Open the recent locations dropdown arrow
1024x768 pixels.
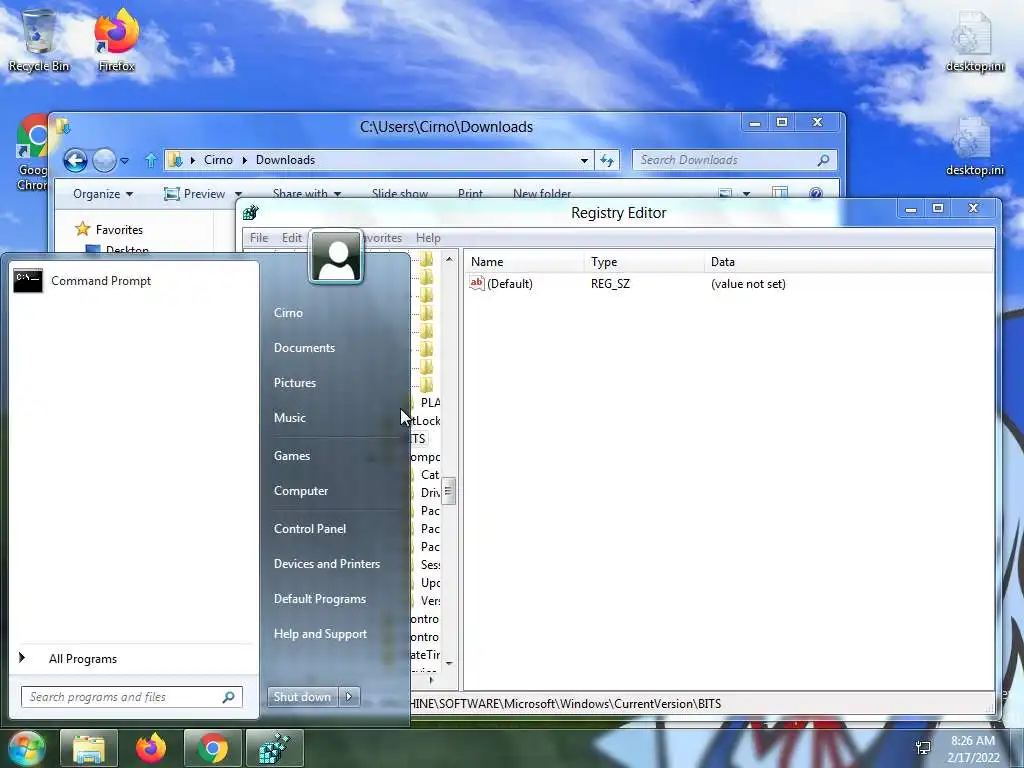click(125, 161)
